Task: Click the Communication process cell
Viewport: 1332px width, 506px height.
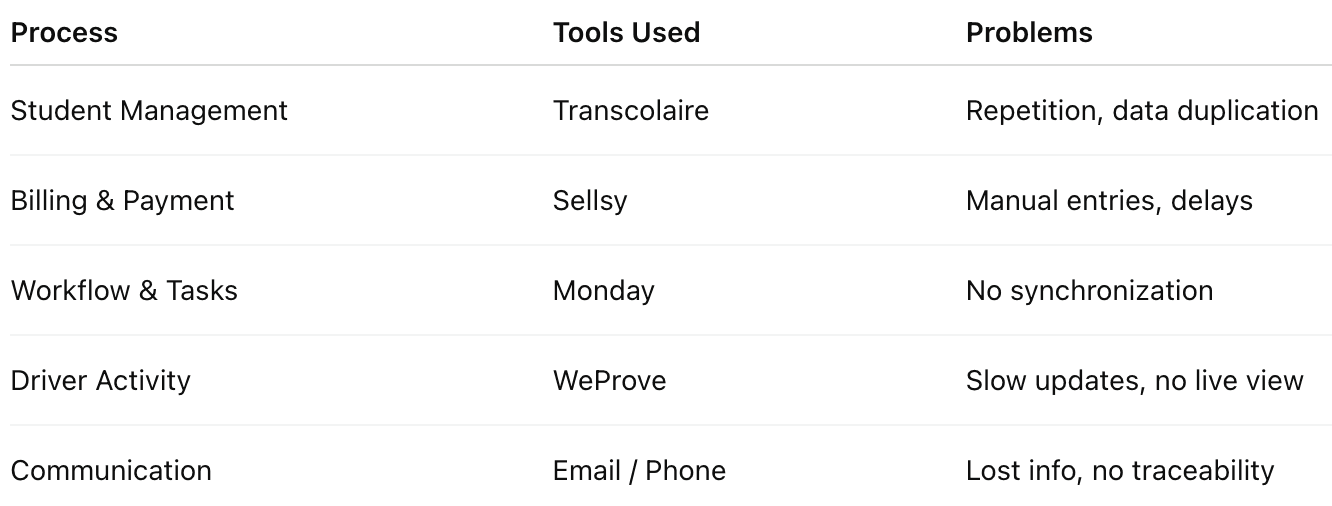Action: tap(111, 470)
